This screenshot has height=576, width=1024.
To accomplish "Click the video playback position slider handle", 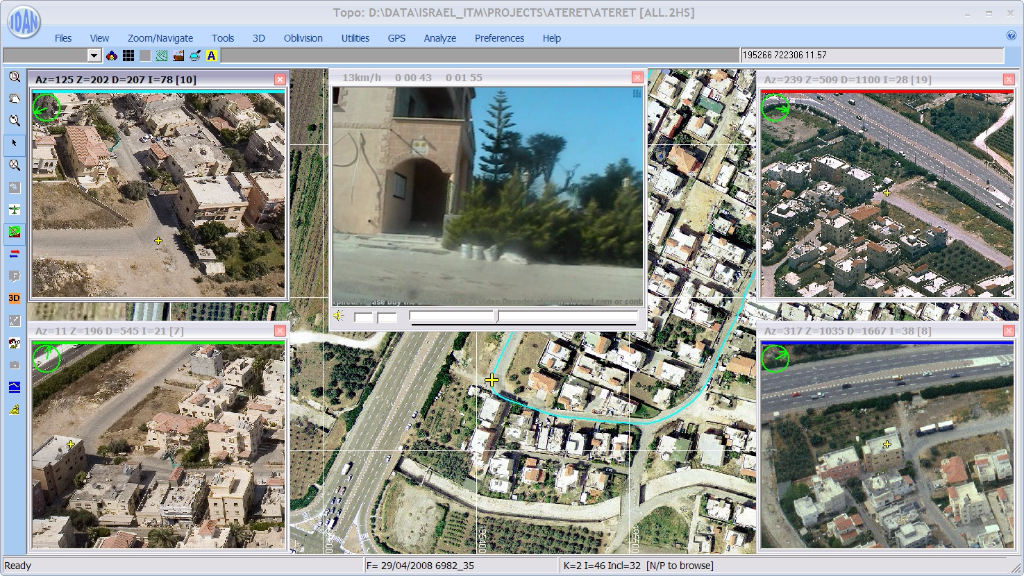I will coord(497,316).
